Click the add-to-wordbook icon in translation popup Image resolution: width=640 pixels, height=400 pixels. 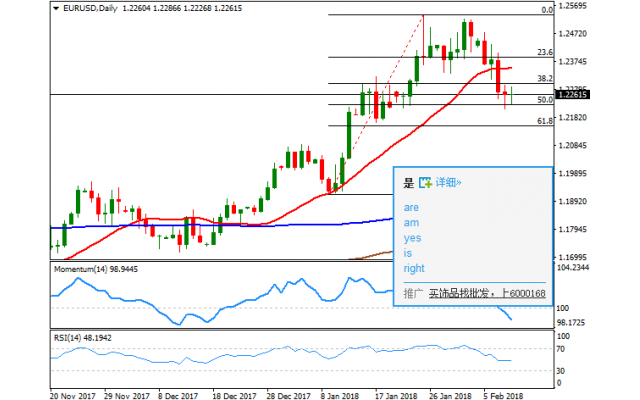point(425,183)
